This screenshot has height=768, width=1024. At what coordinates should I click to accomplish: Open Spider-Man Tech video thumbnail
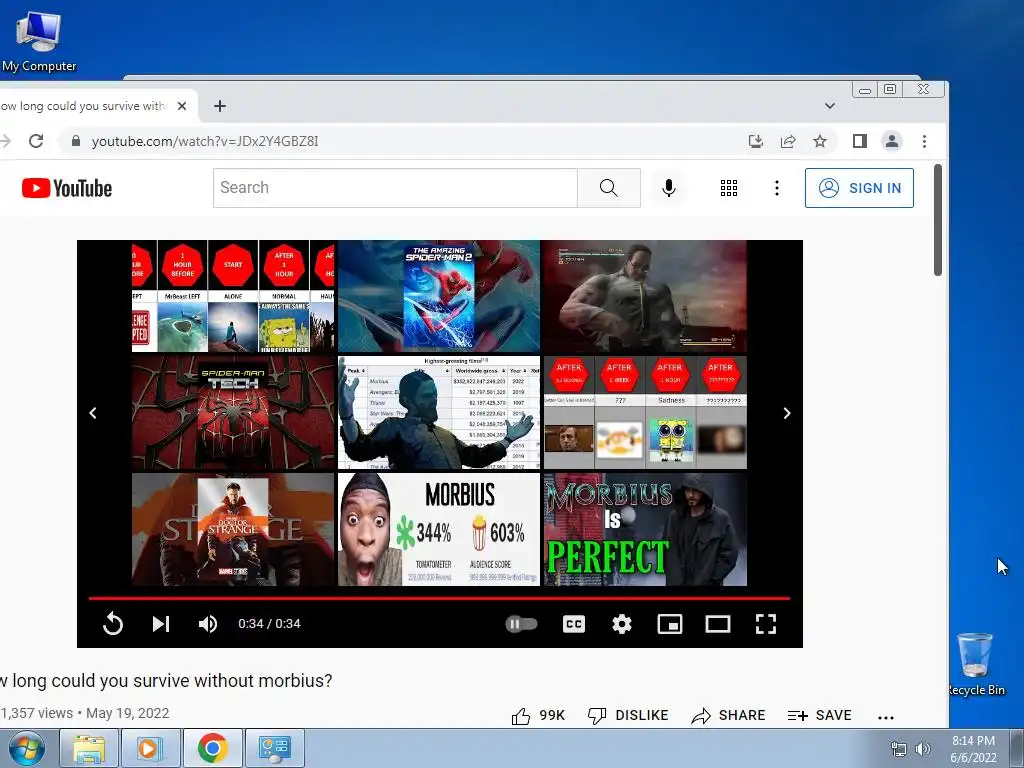tap(233, 413)
